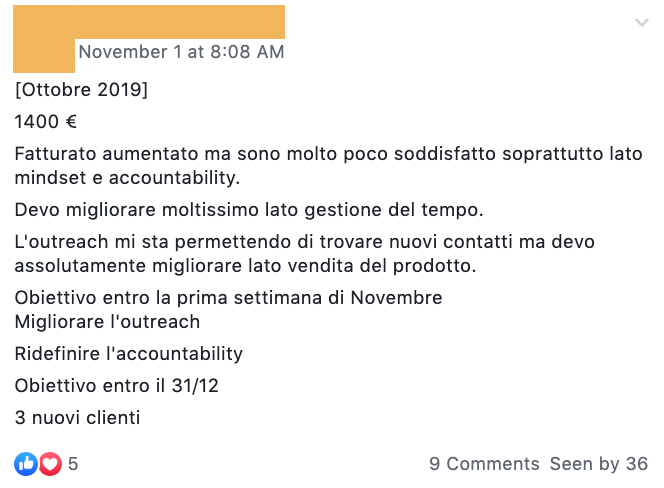Image resolution: width=664 pixels, height=488 pixels.
Task: Click the 3 nuovi clienti line
Action: coord(77,418)
